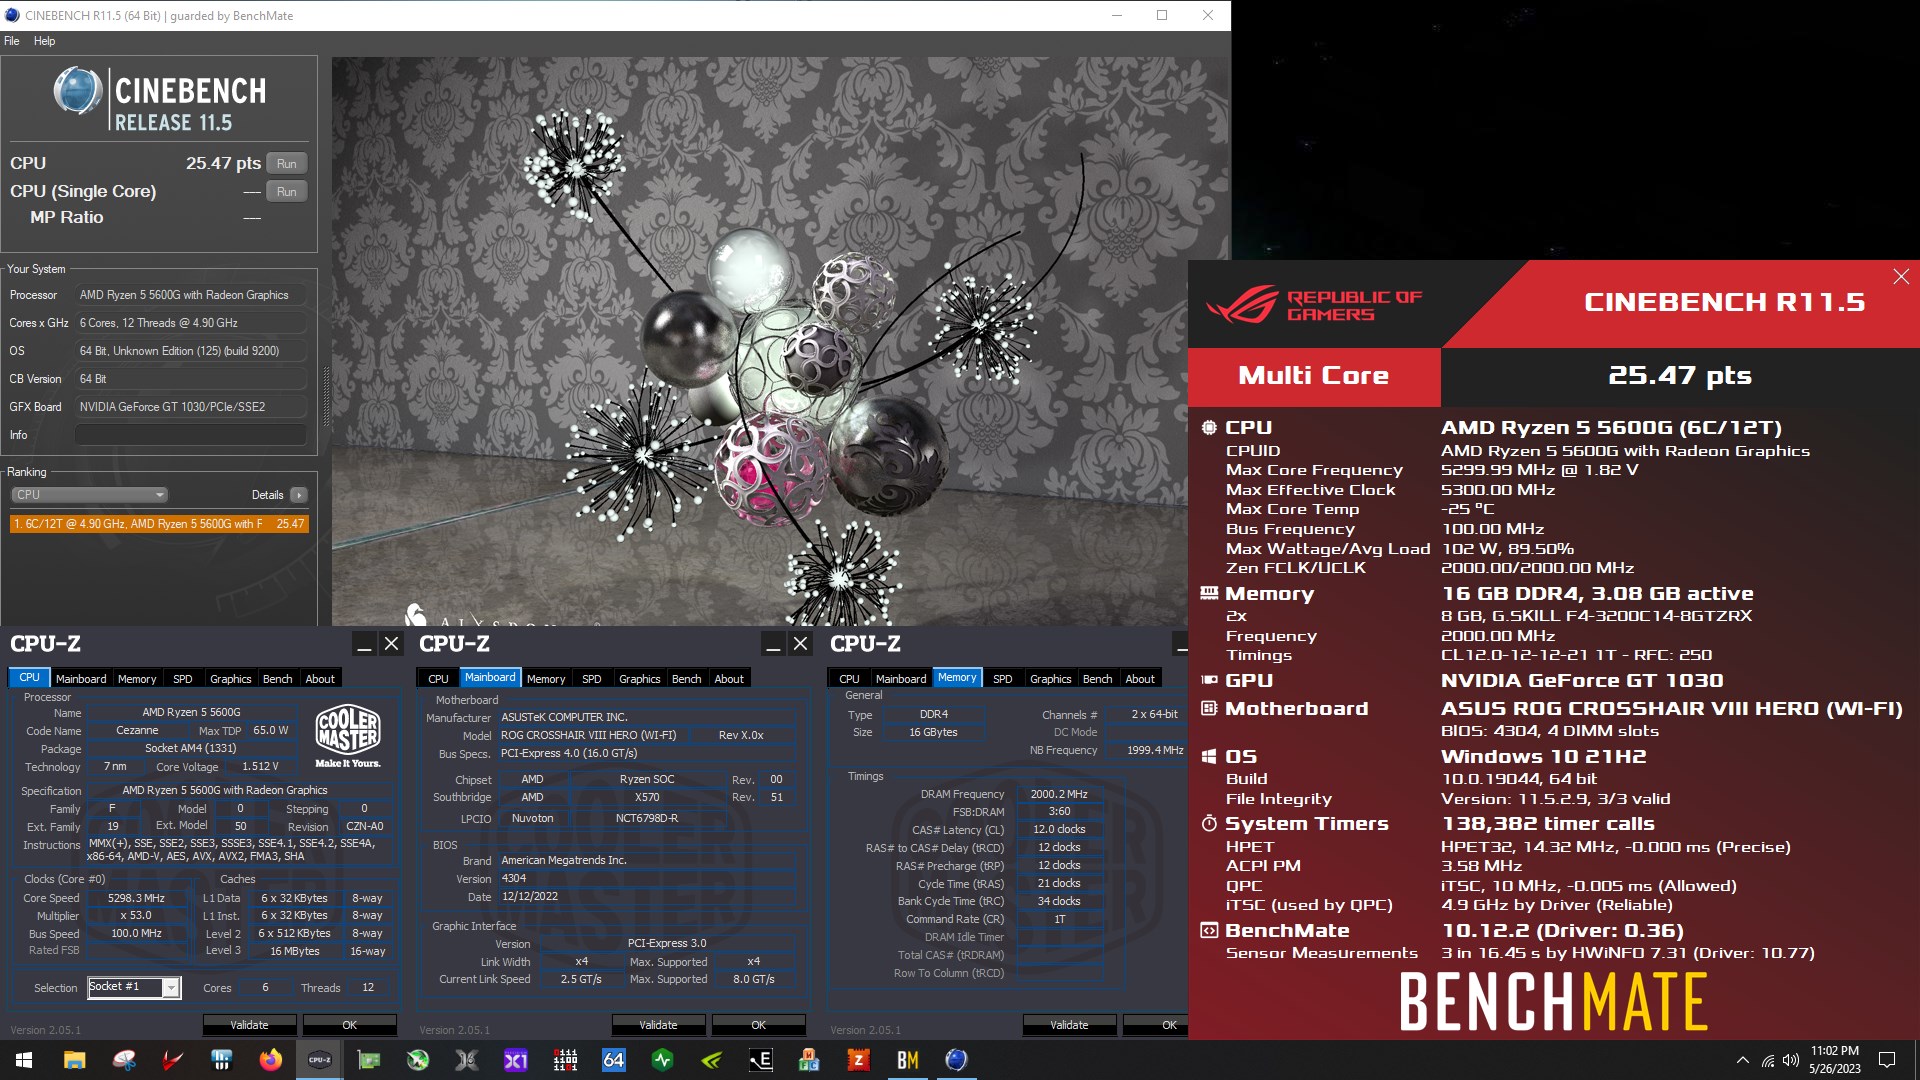Open AIDA64 blue 64 taskbar icon
The height and width of the screenshot is (1080, 1920).
(613, 1060)
